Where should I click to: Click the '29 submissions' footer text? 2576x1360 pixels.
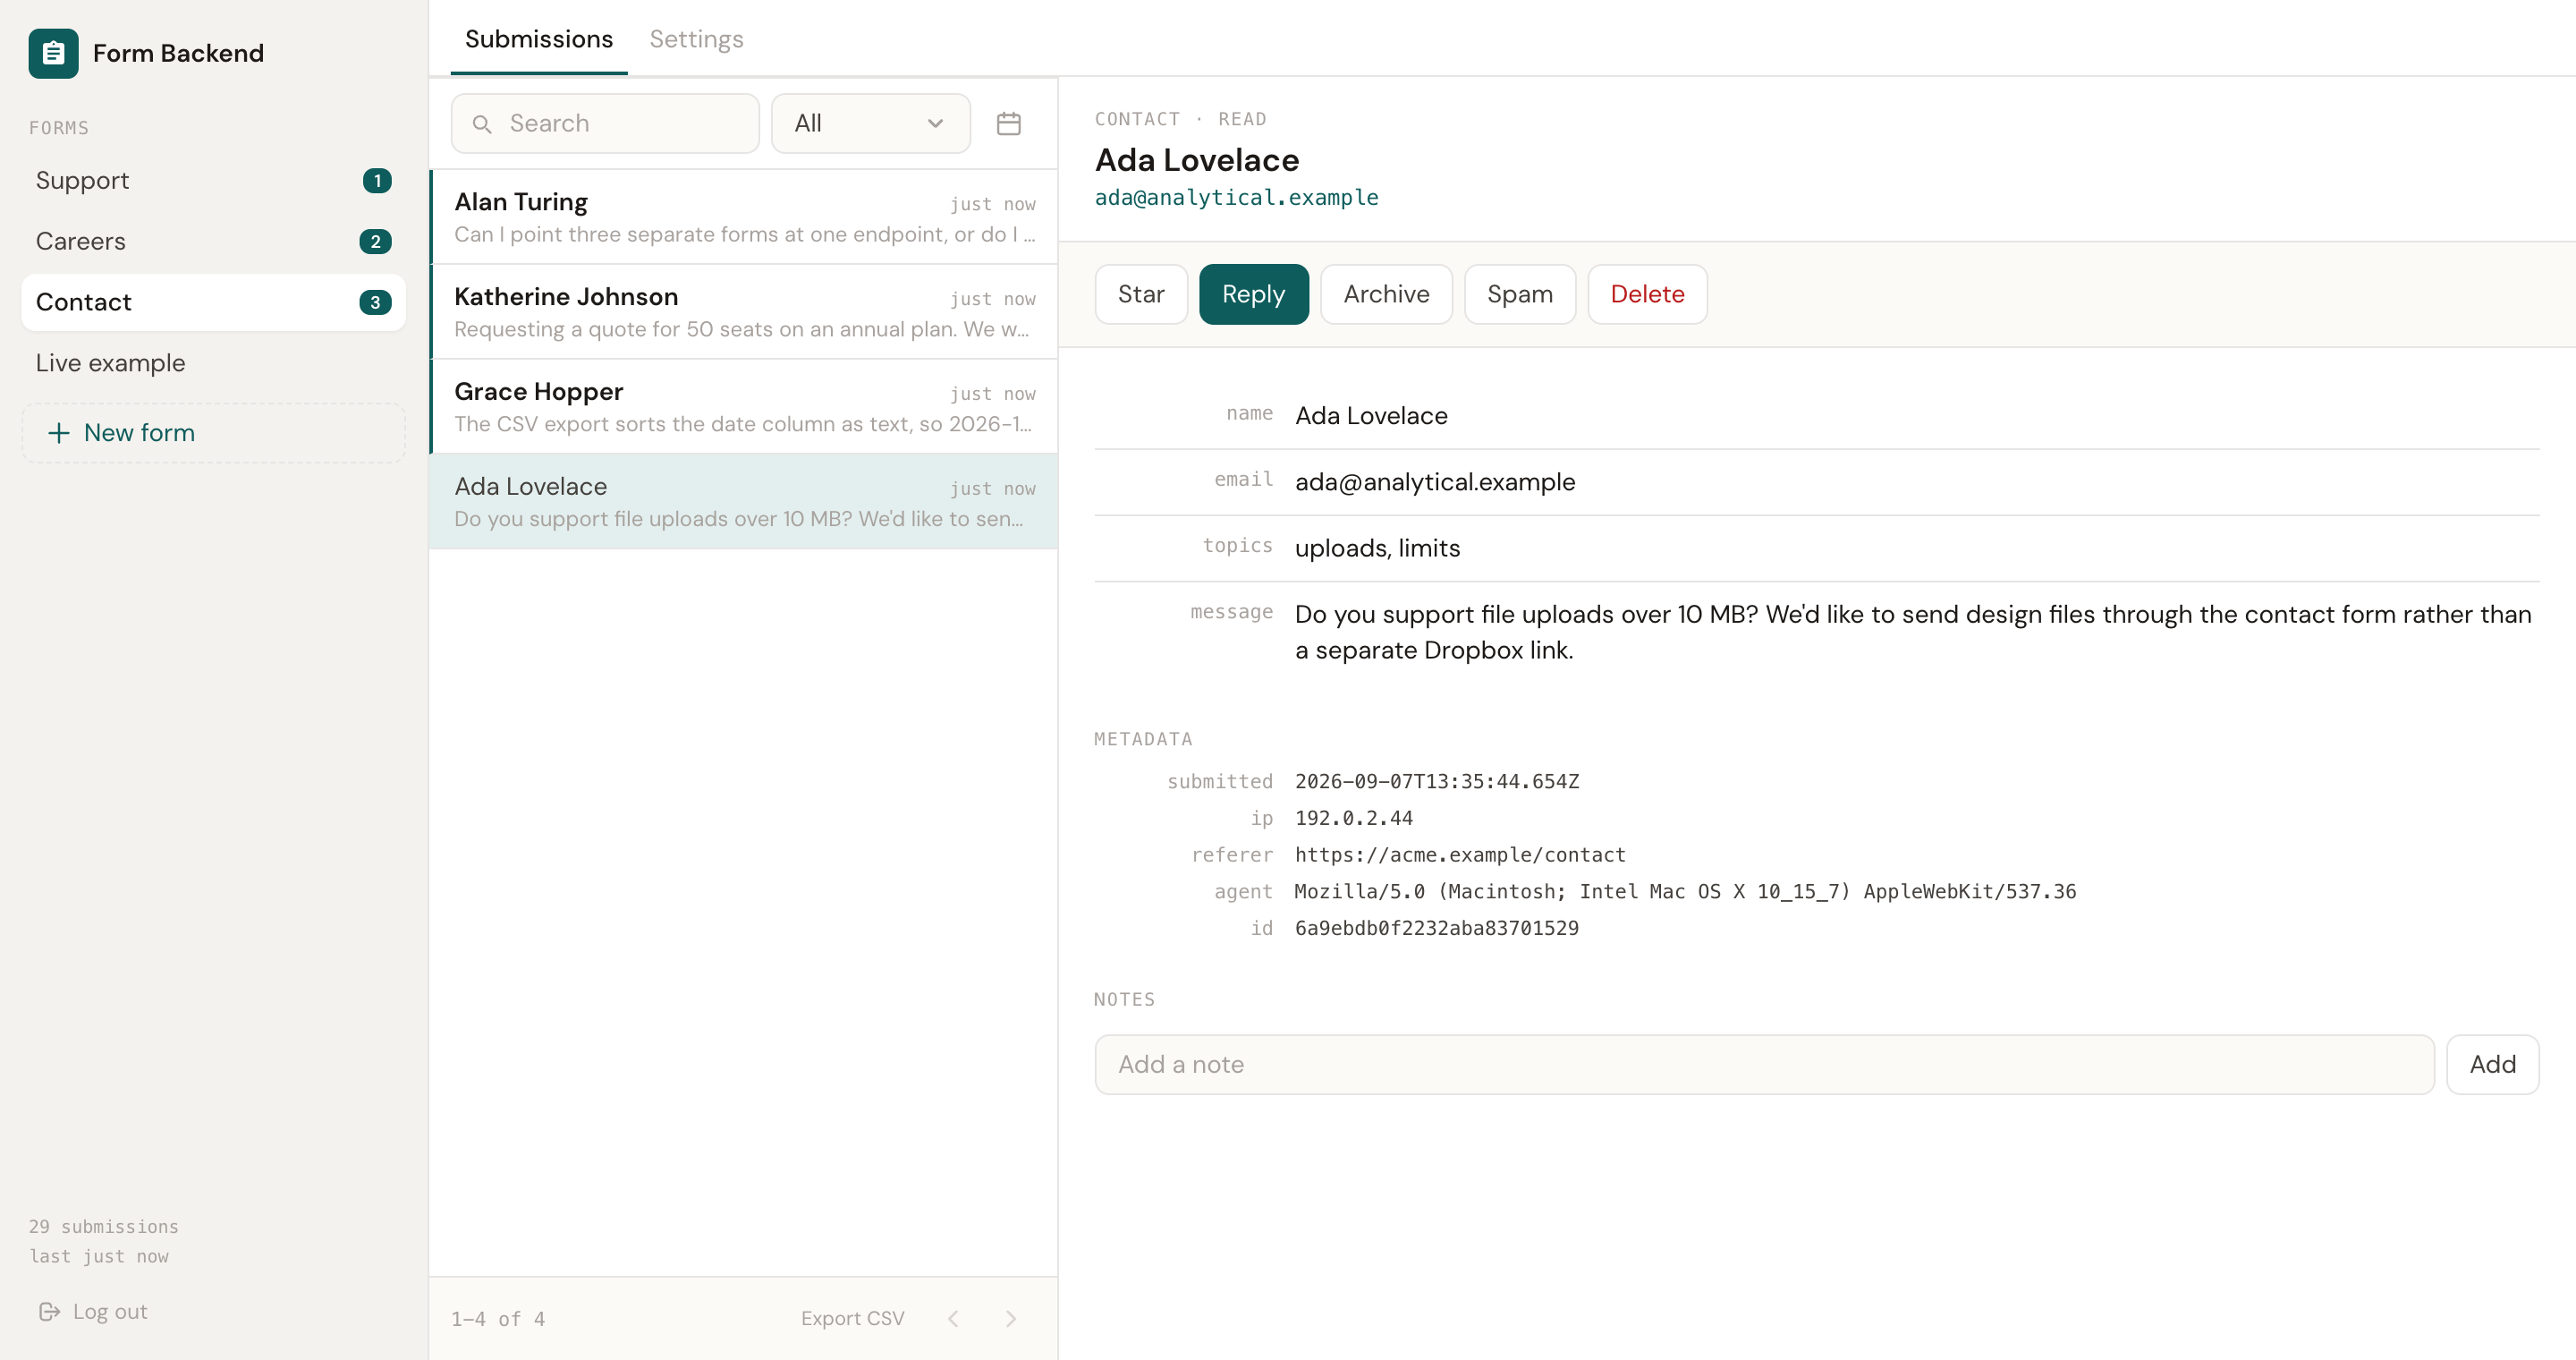[x=104, y=1226]
